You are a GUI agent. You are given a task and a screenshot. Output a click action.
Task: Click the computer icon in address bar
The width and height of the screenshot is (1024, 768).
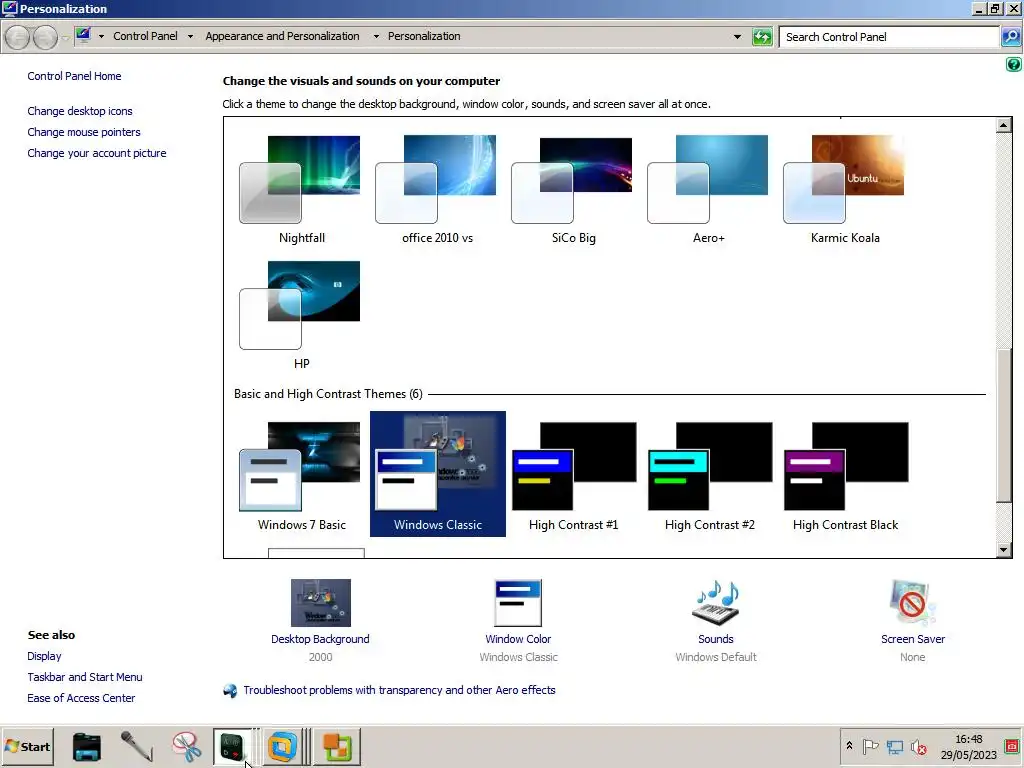point(83,36)
